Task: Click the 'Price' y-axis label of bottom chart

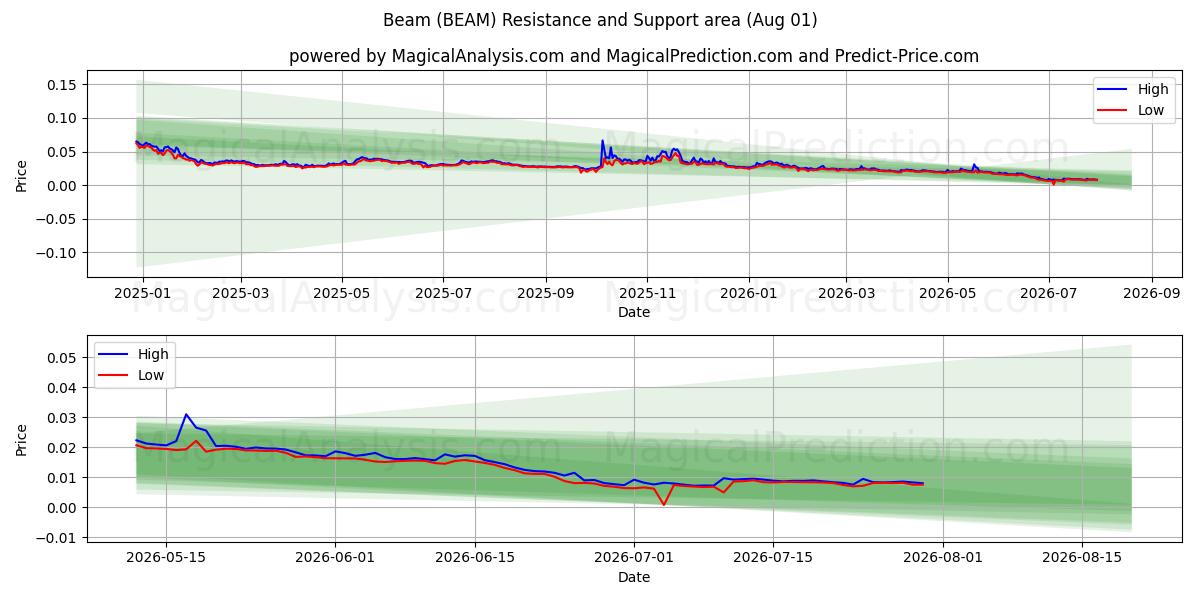Action: [x=22, y=439]
